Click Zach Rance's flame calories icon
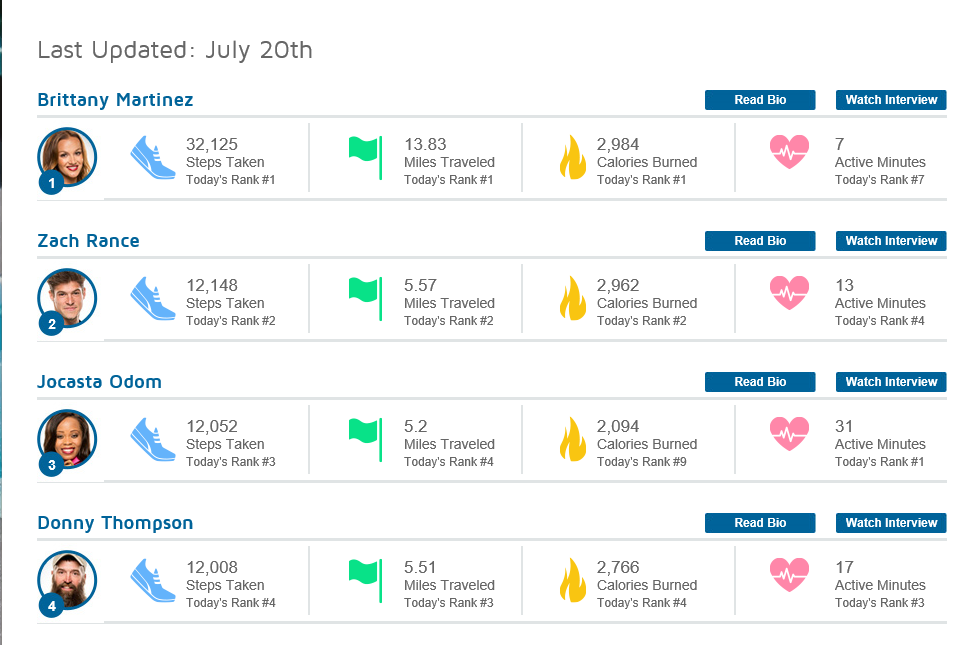Viewport: 959px width, 645px height. pos(572,298)
